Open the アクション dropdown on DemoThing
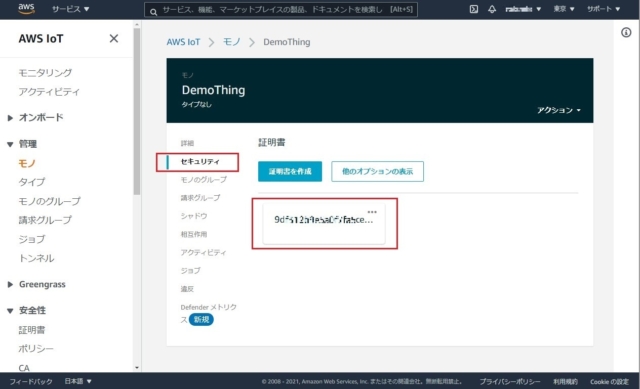640x389 pixels. coord(558,110)
